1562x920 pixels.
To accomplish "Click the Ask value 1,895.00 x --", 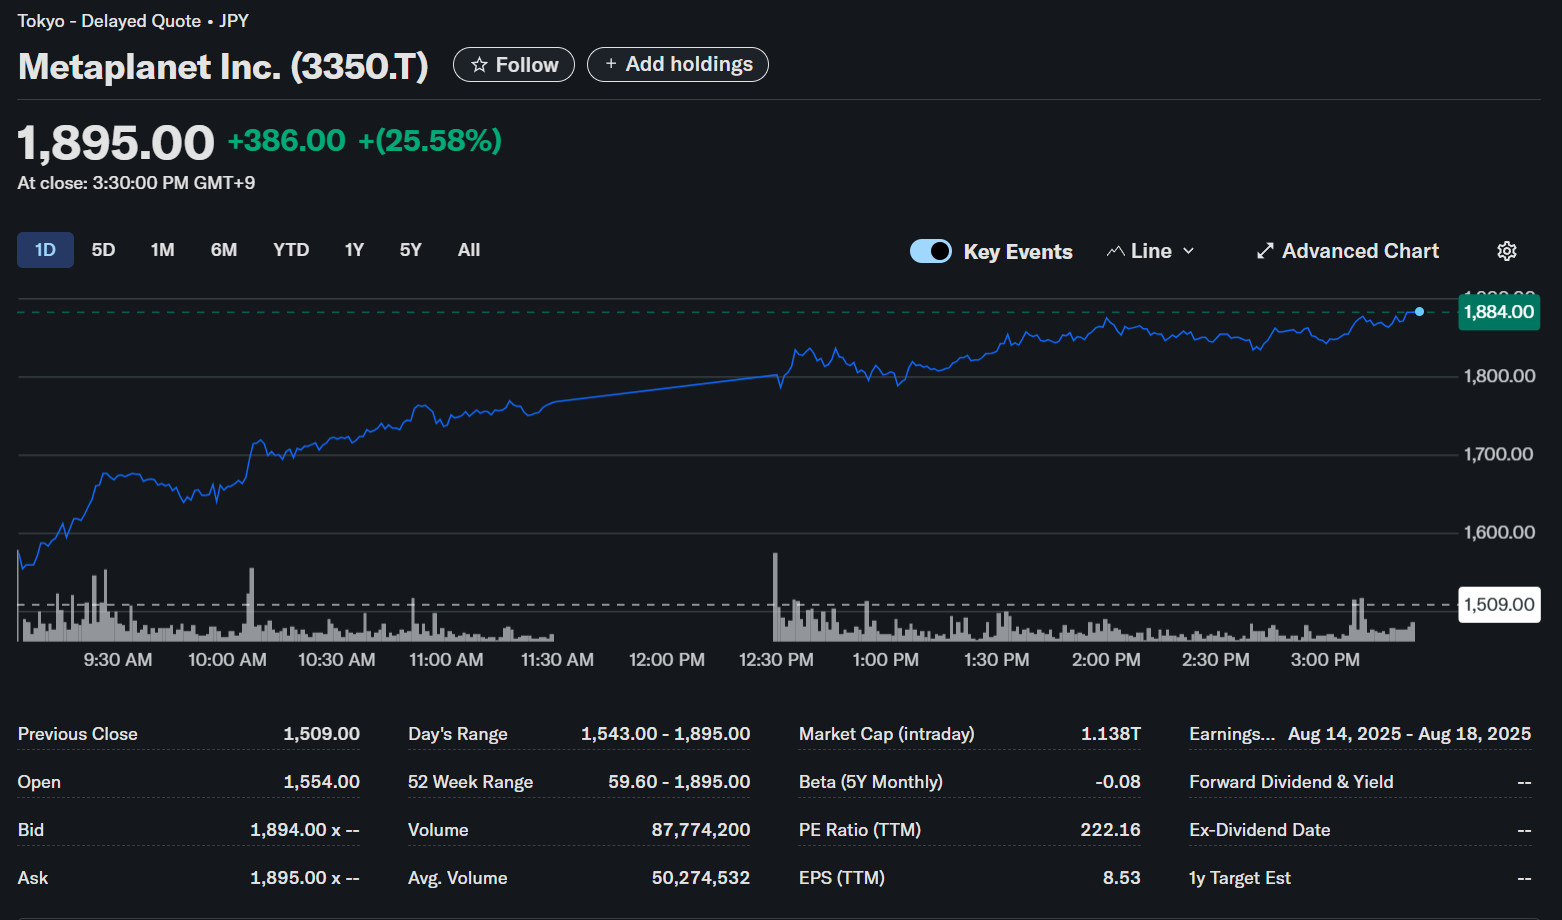I will point(305,878).
